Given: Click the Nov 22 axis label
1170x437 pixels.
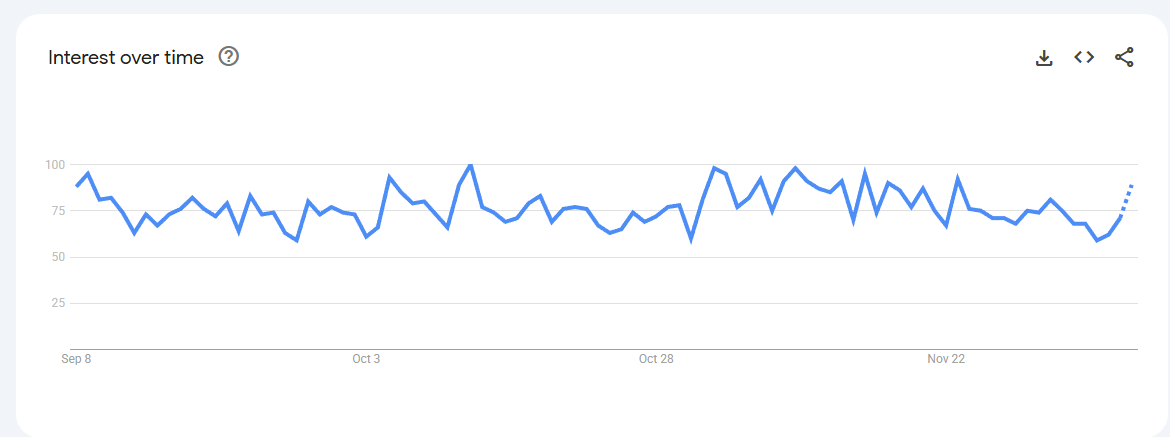Looking at the screenshot, I should pyautogui.click(x=946, y=359).
